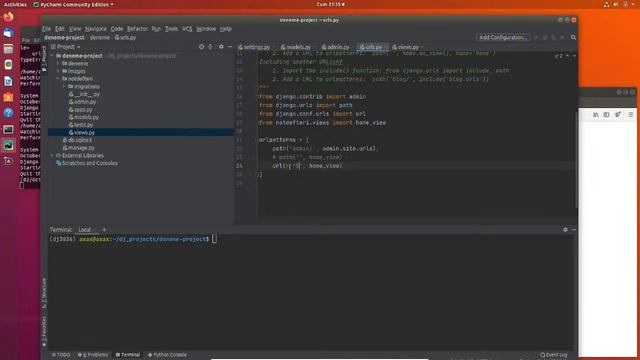
Task: Switch to models.py editor tab
Action: click(x=296, y=47)
